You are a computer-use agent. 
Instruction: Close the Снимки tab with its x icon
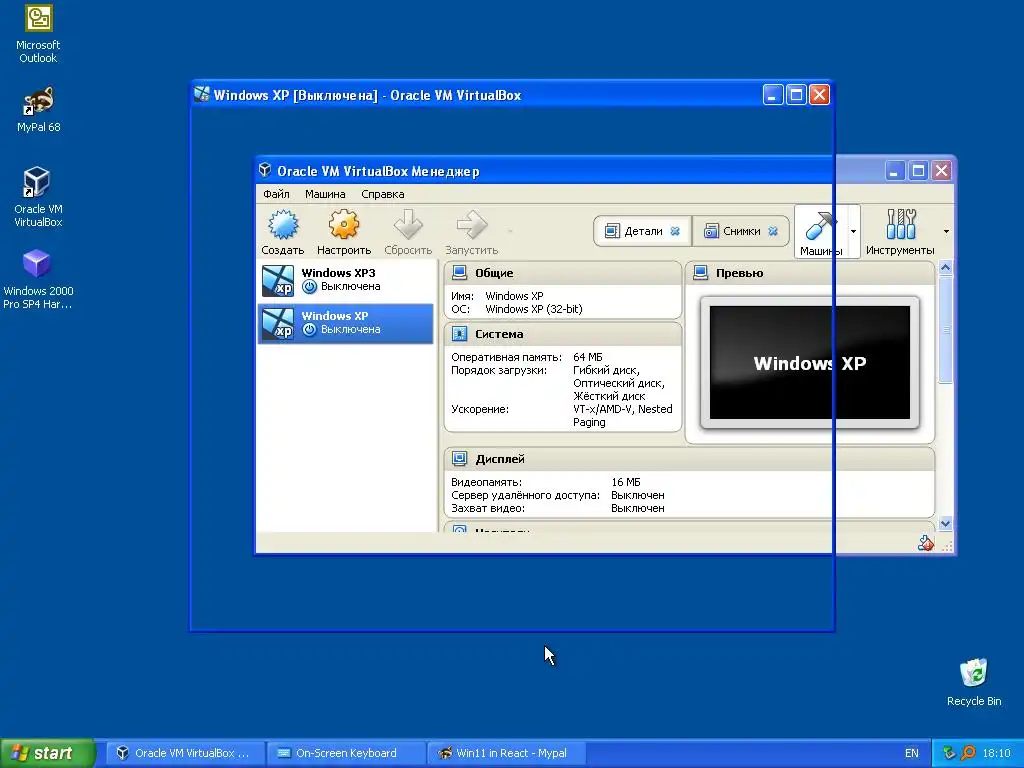tap(773, 231)
